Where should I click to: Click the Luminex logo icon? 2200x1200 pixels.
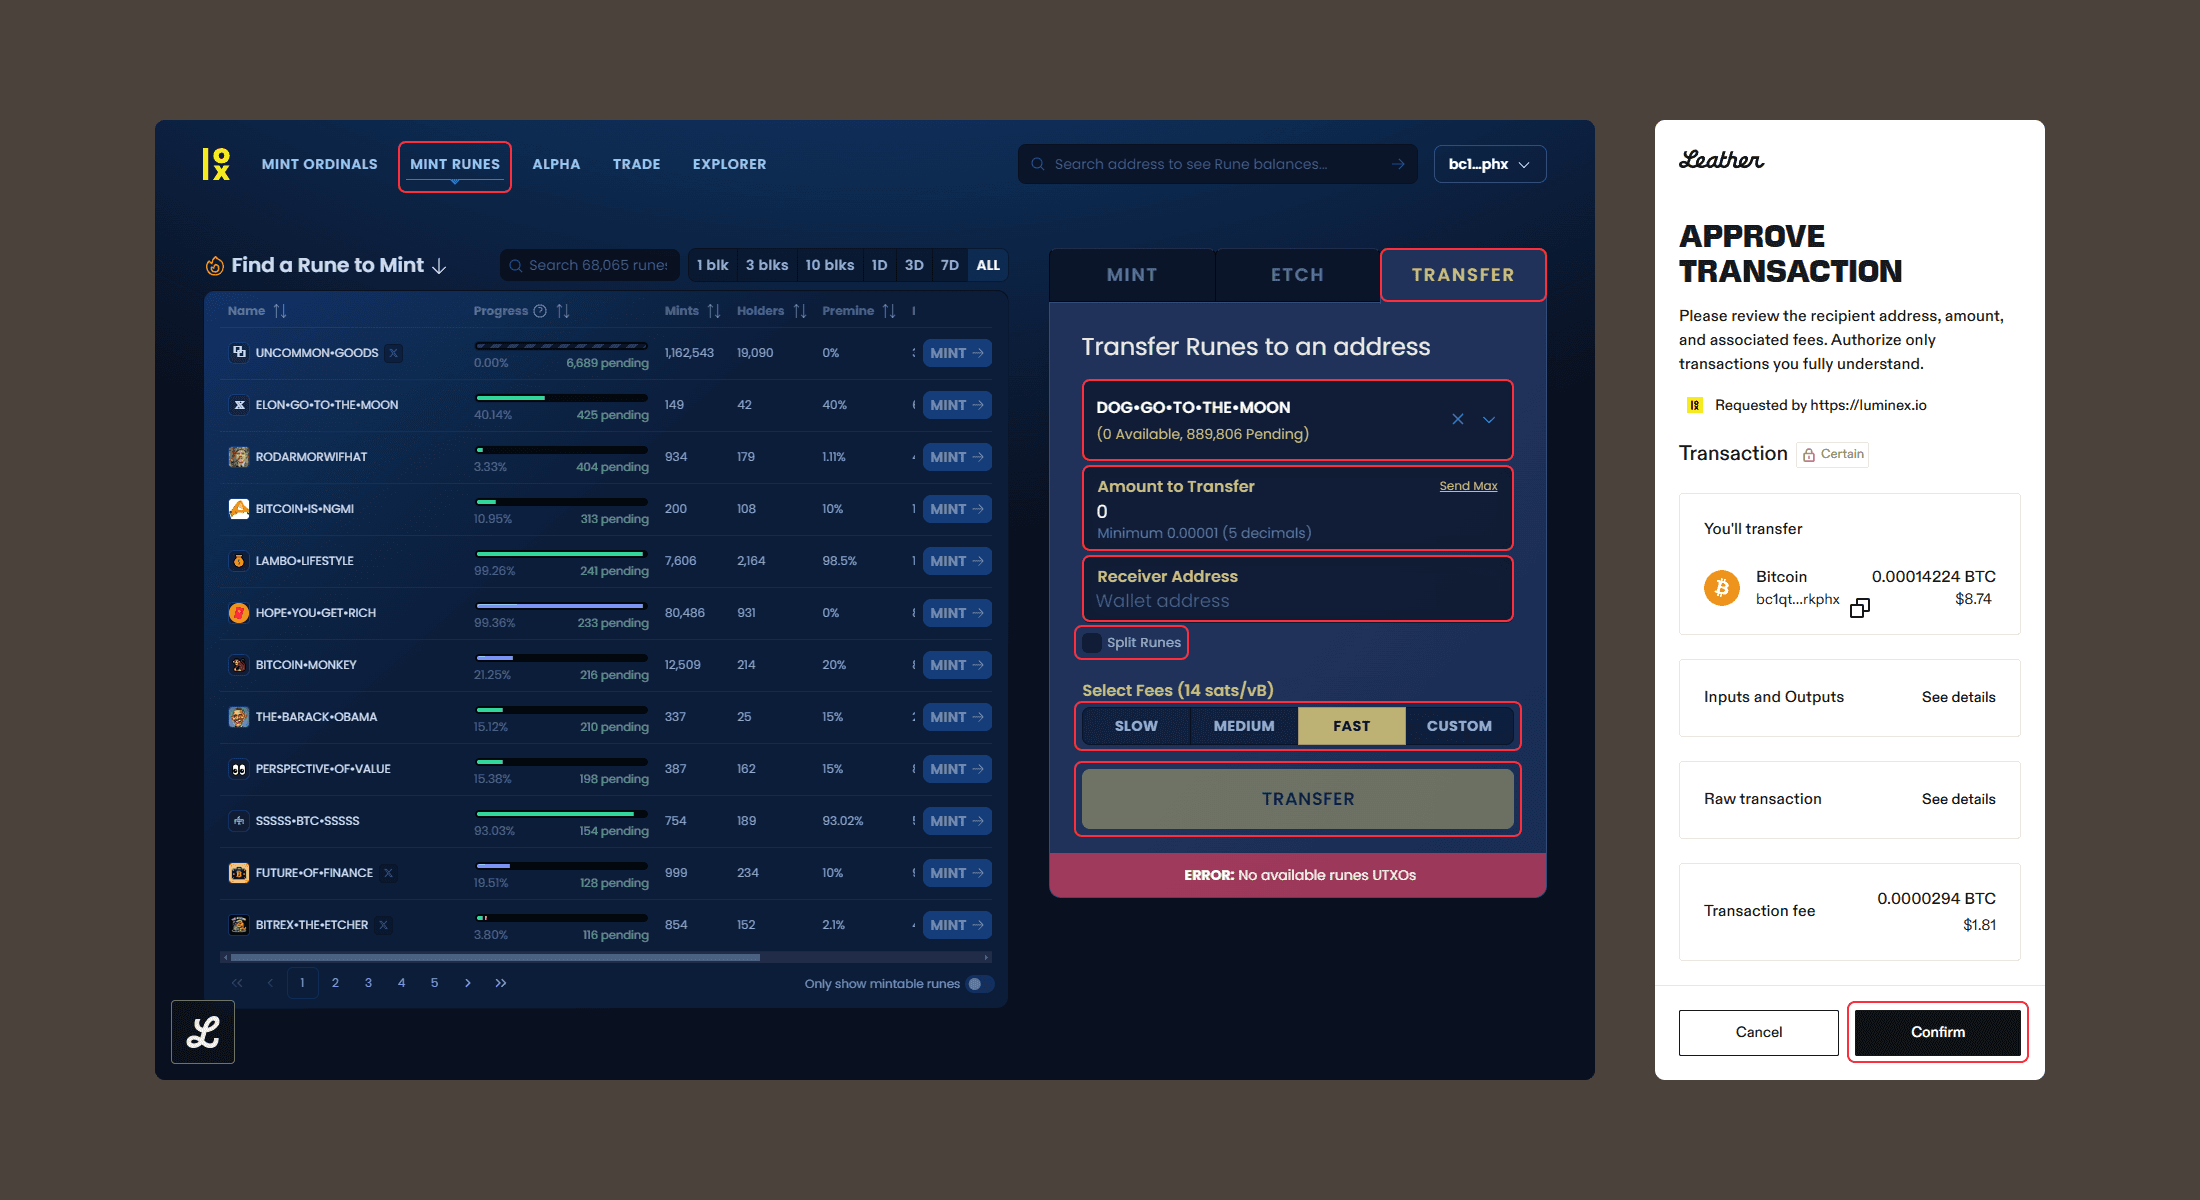(216, 164)
